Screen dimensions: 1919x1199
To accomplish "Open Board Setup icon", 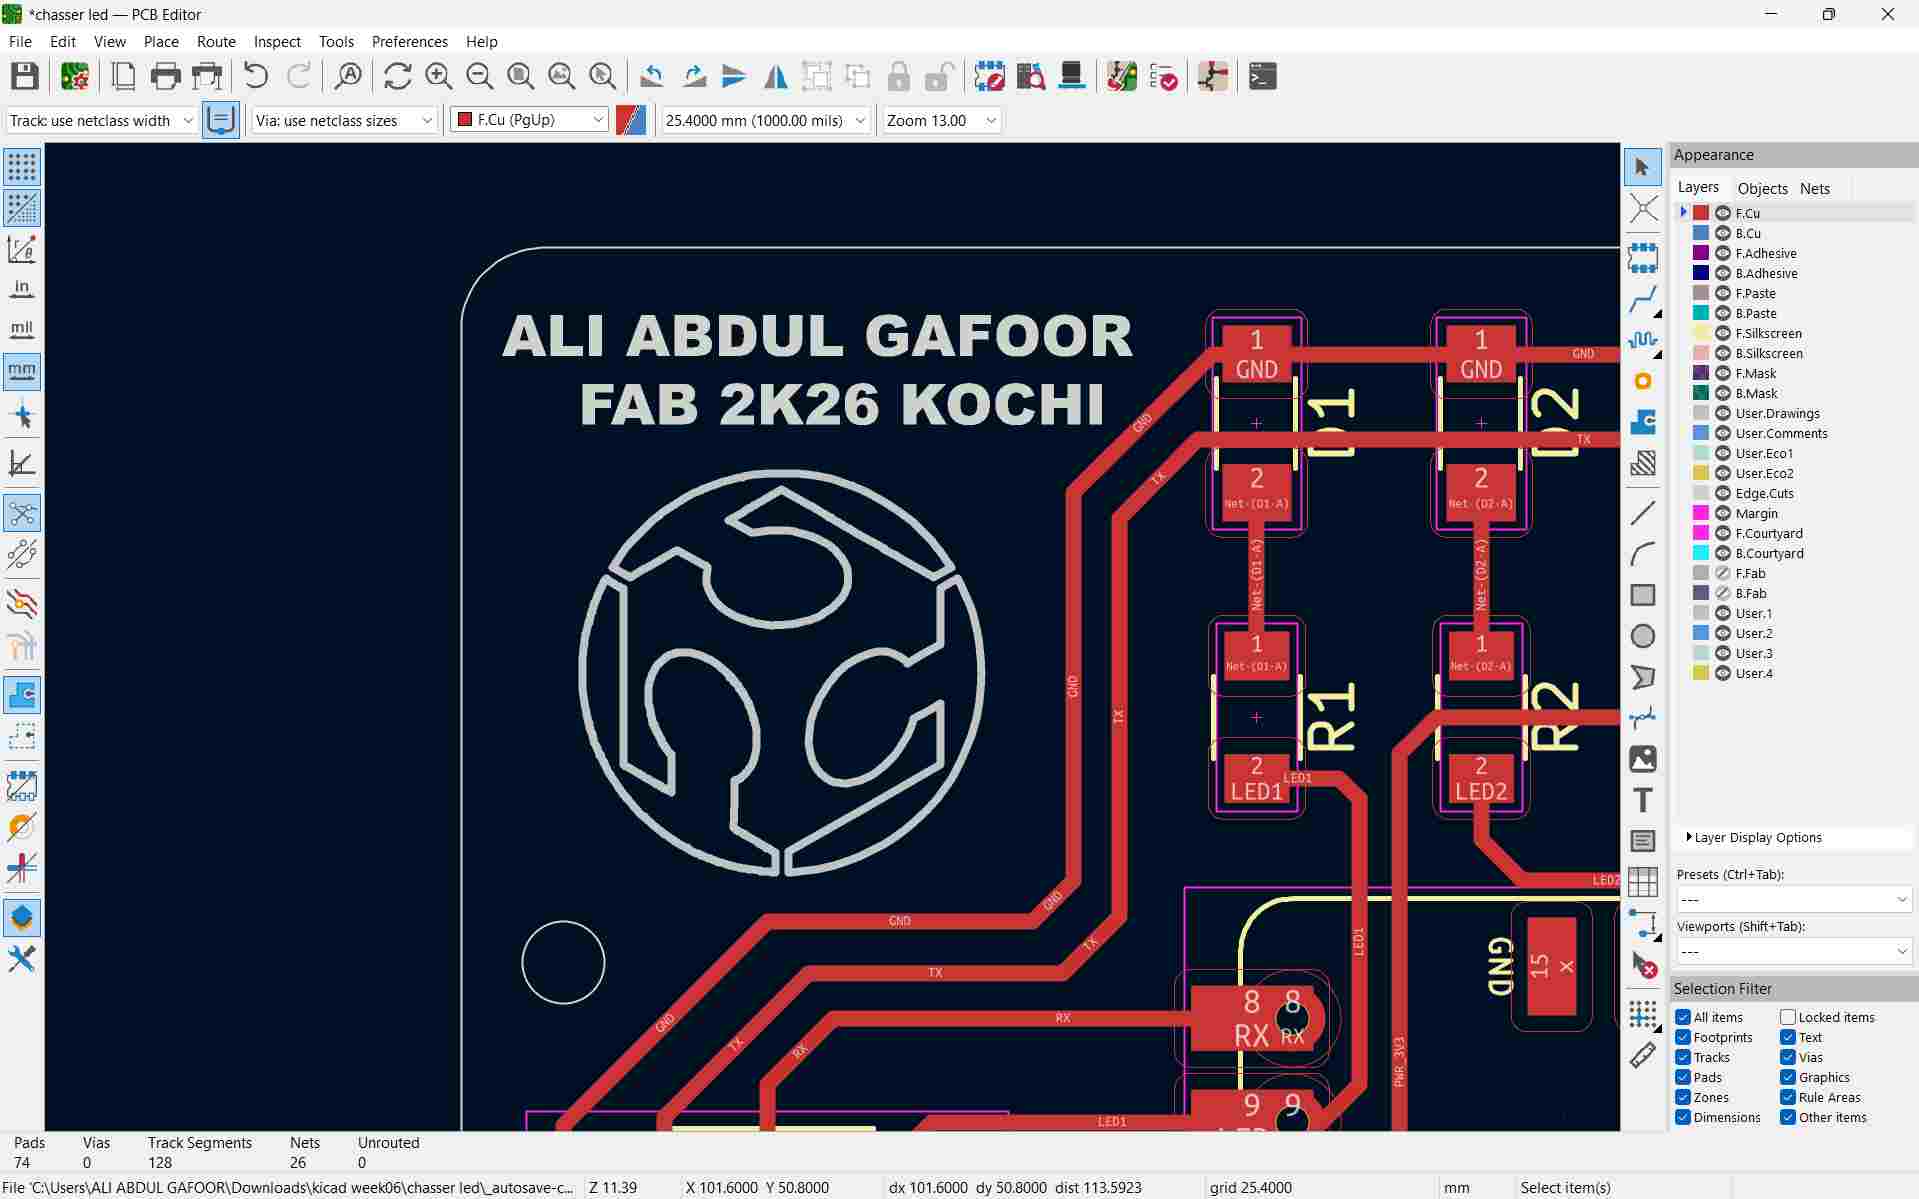I will (75, 76).
